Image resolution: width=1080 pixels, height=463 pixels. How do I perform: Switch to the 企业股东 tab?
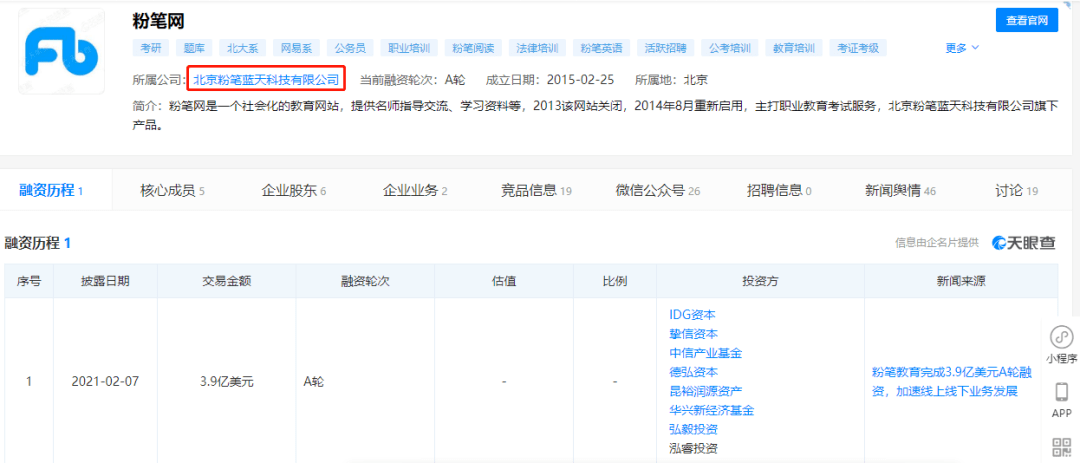[294, 190]
